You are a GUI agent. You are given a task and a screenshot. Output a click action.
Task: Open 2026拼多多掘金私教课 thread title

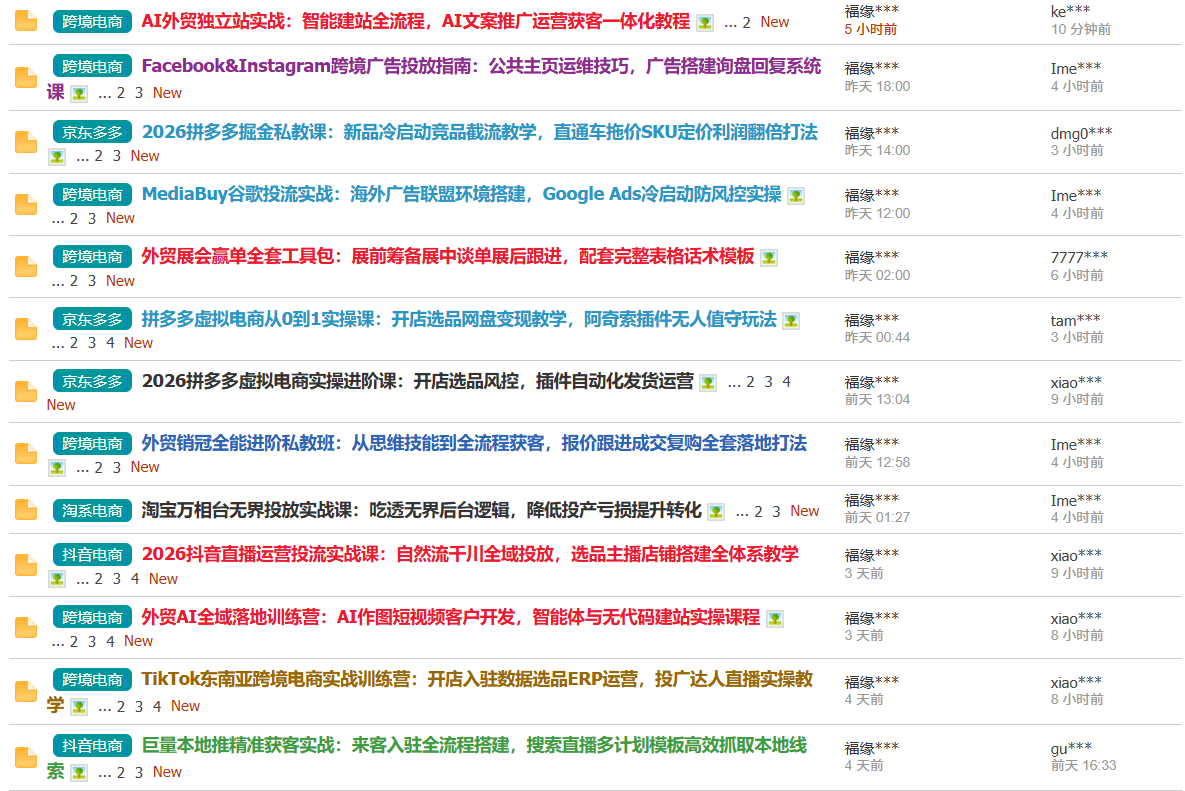click(x=480, y=132)
